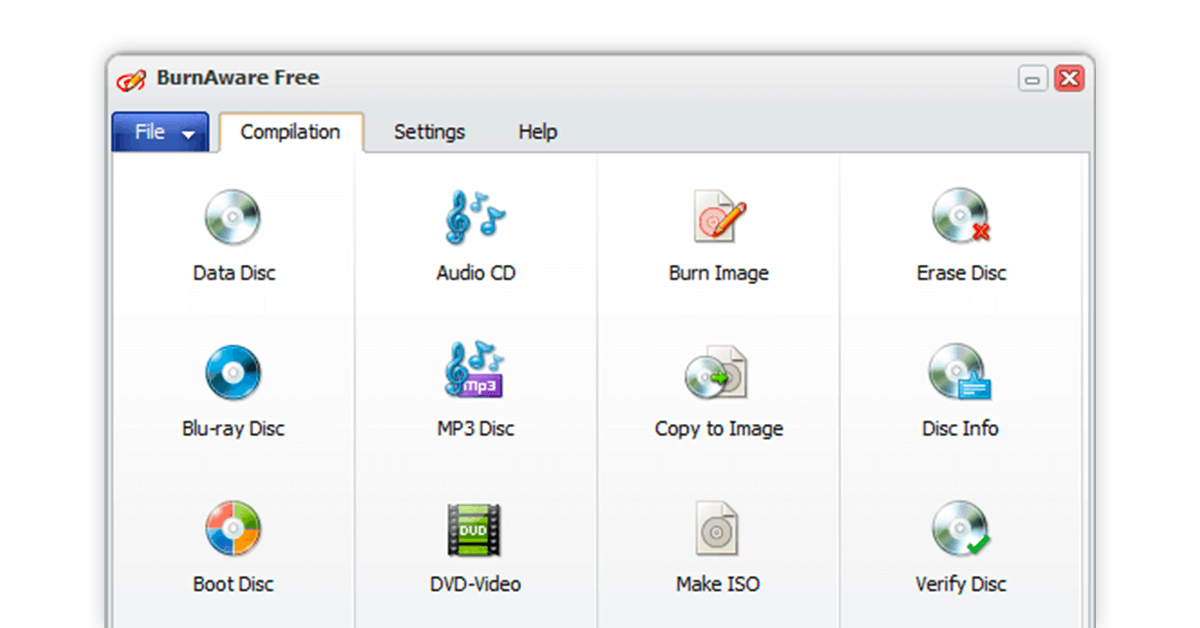Choose the MP3 Disc icon
The image size is (1200, 628).
[475, 371]
